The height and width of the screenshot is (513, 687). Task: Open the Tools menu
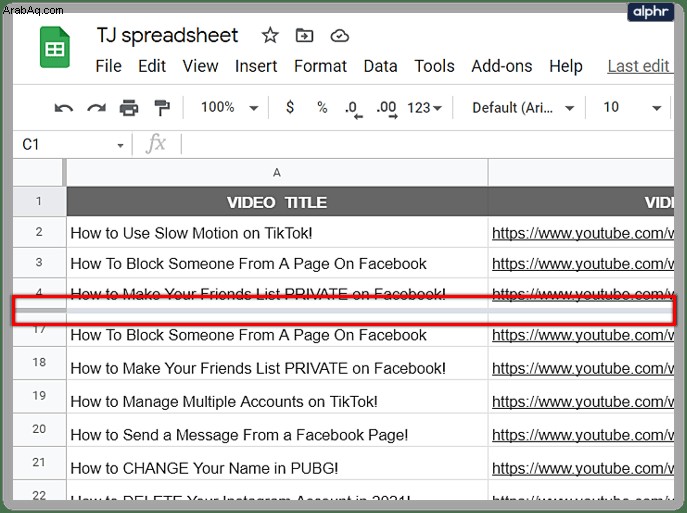point(434,66)
